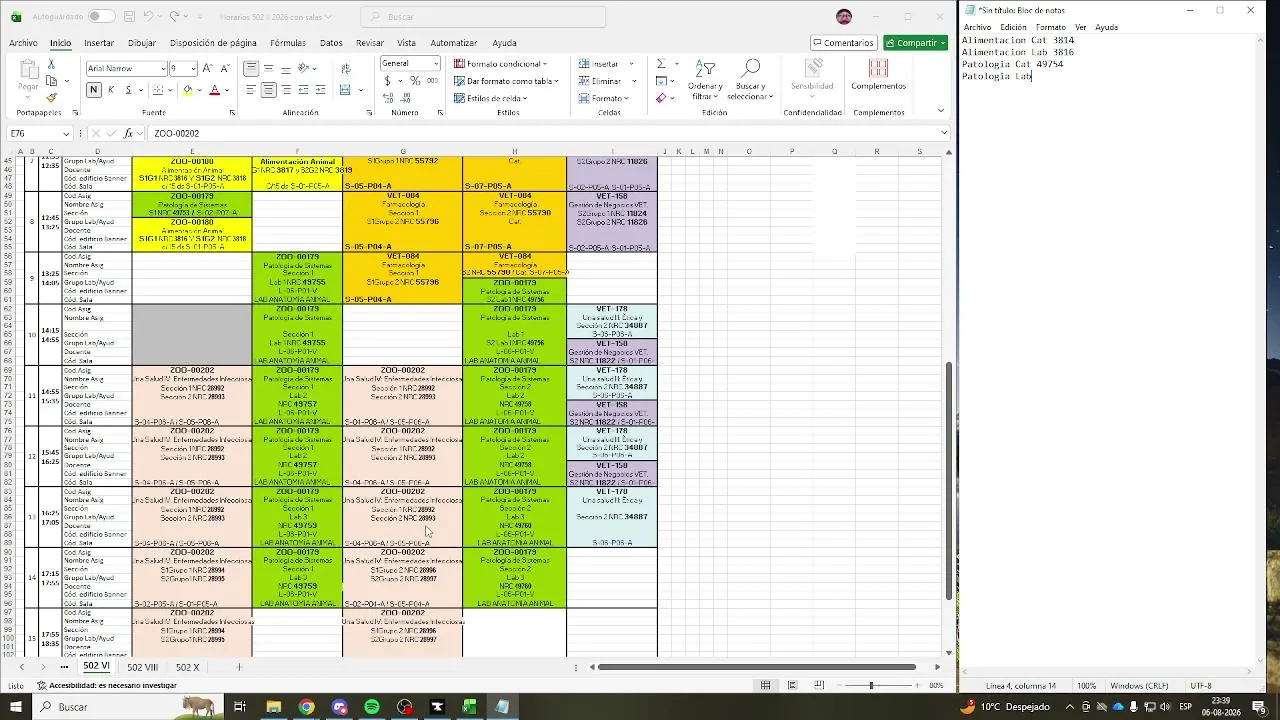Open Spotify from the Windows taskbar
The image size is (1280, 720).
tap(372, 707)
